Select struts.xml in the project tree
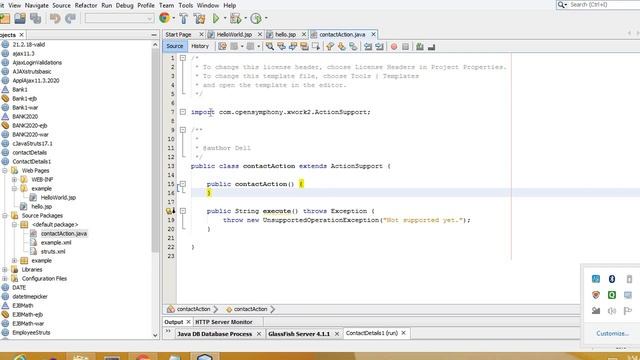This screenshot has height=360, width=640. point(53,251)
